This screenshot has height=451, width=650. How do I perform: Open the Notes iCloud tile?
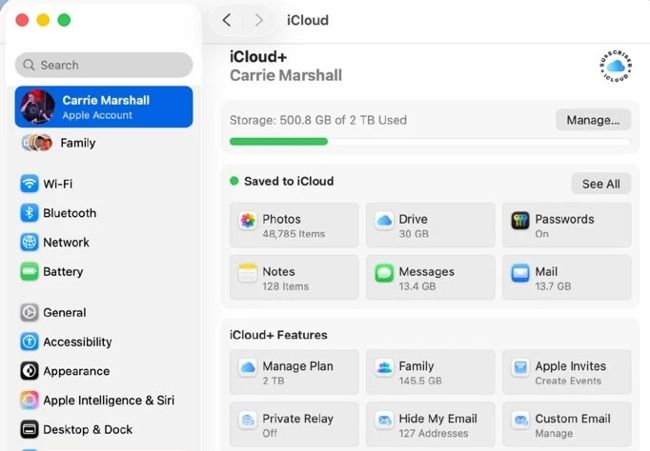click(294, 277)
